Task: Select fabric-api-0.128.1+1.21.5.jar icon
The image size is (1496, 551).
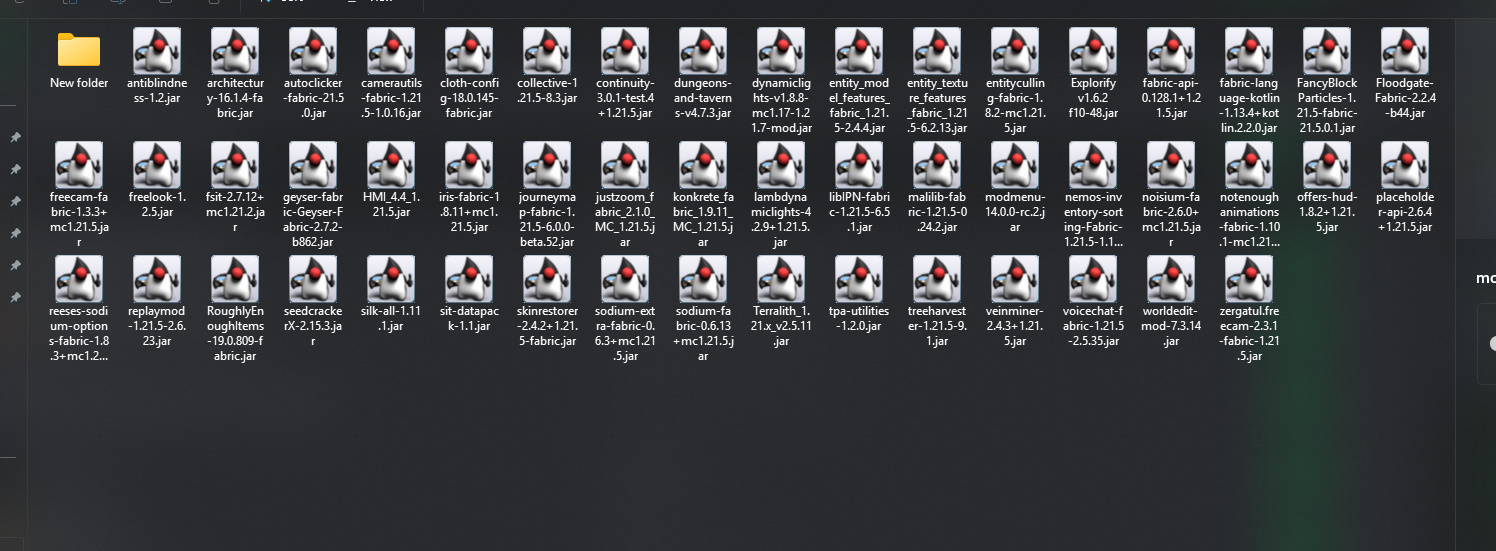Action: click(x=1171, y=51)
